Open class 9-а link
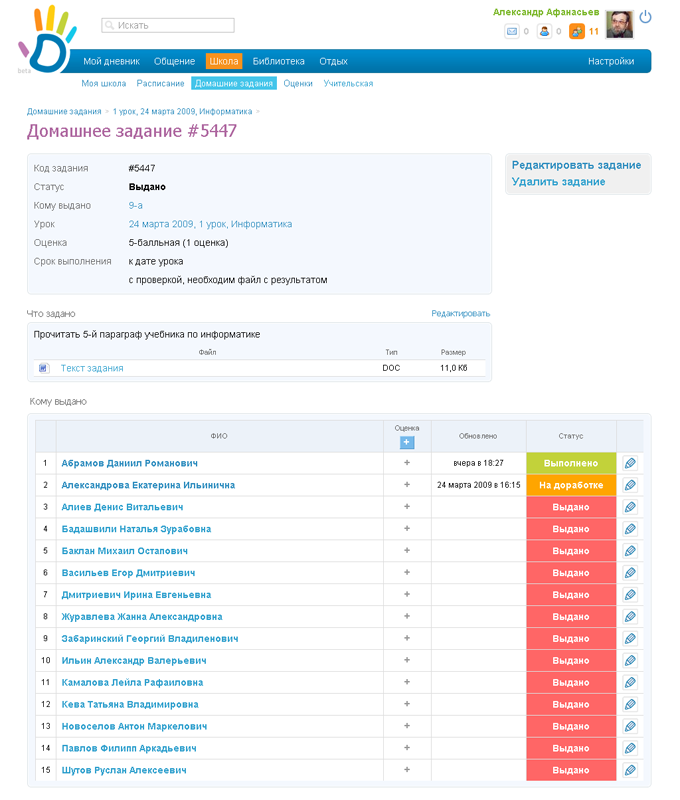680x800 pixels. click(x=135, y=205)
